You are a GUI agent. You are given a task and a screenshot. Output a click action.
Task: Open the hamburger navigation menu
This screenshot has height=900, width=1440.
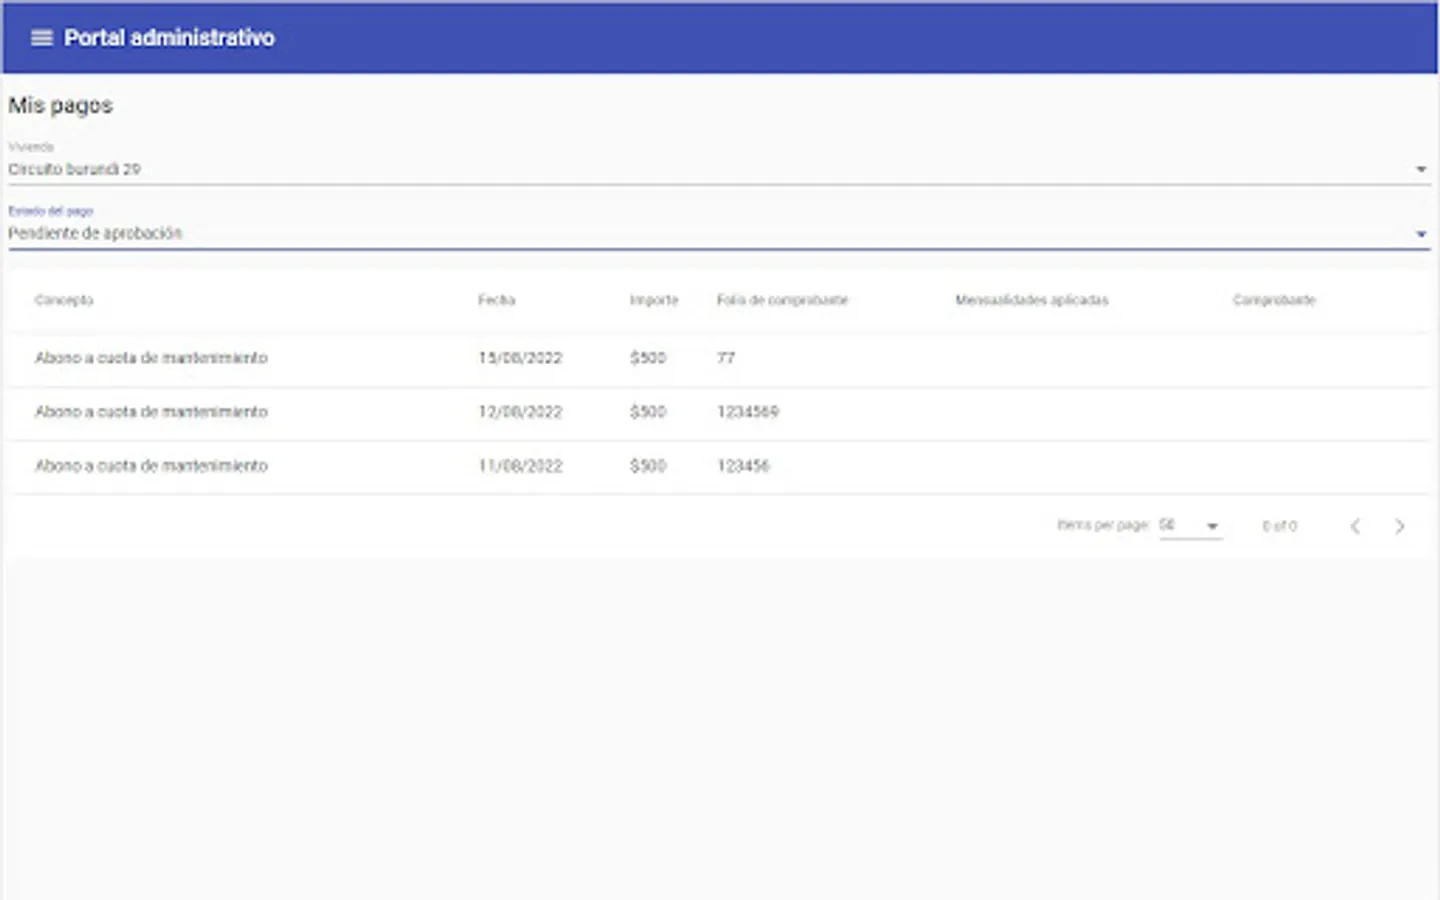(x=41, y=38)
